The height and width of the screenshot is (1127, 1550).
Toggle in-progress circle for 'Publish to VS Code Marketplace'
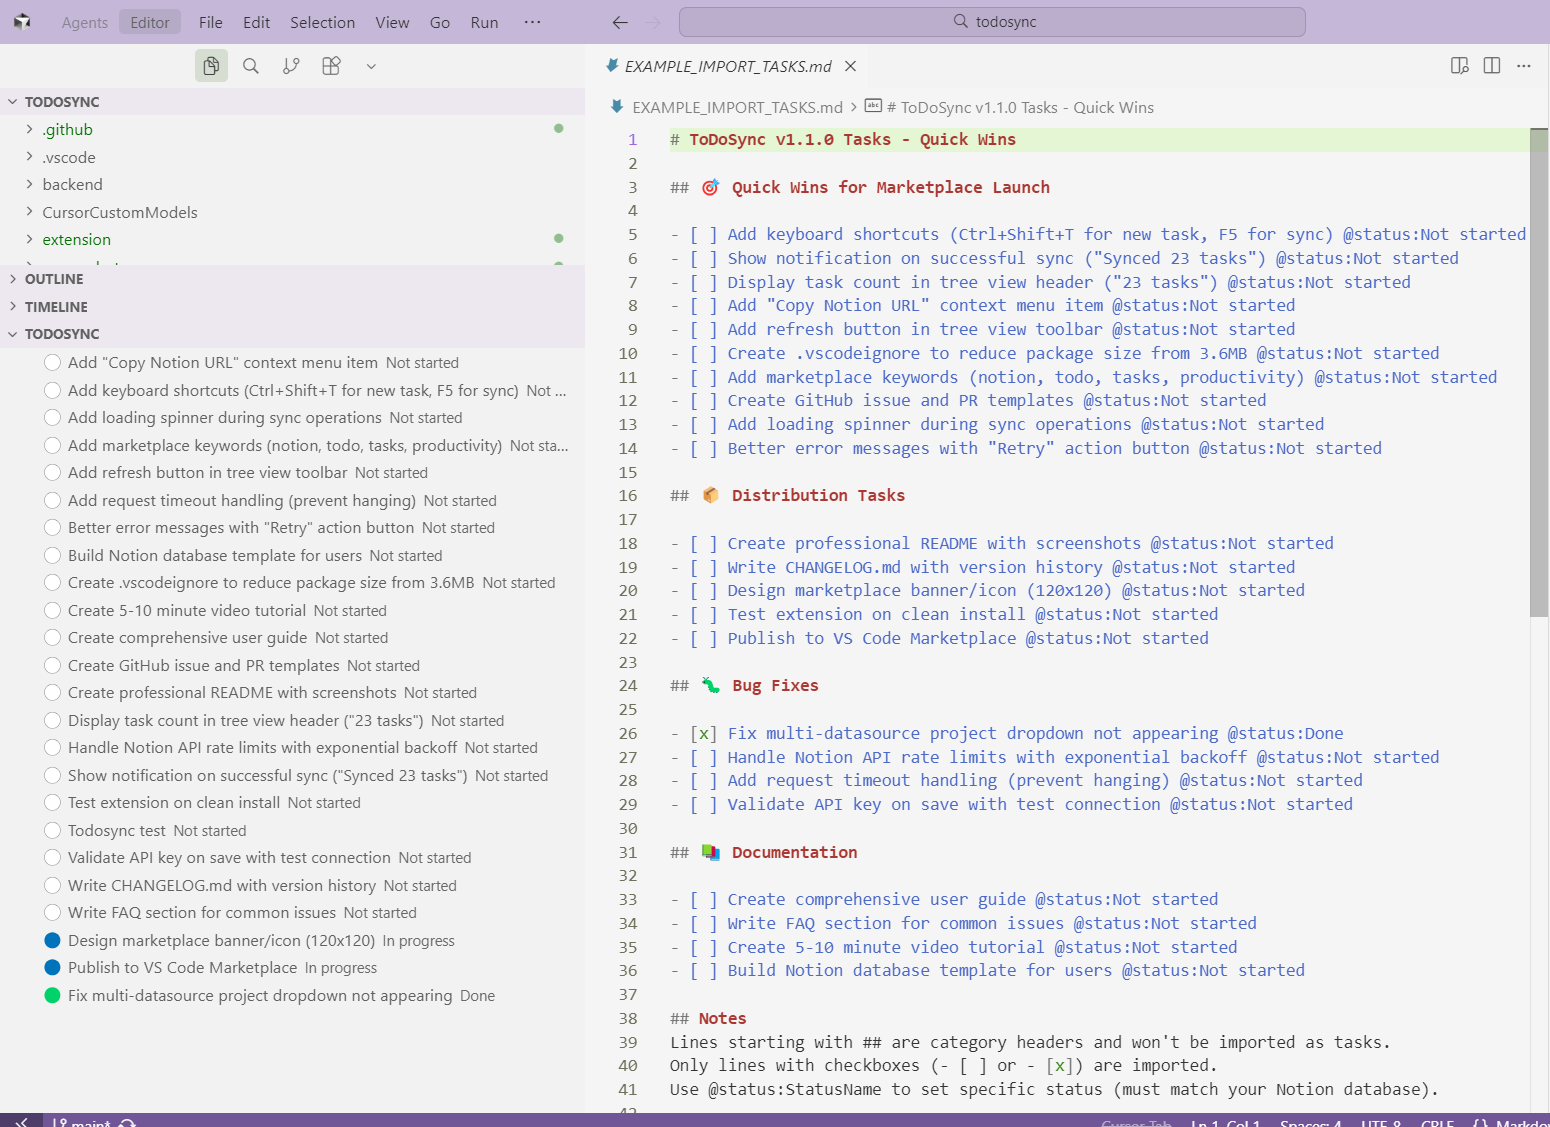click(53, 968)
